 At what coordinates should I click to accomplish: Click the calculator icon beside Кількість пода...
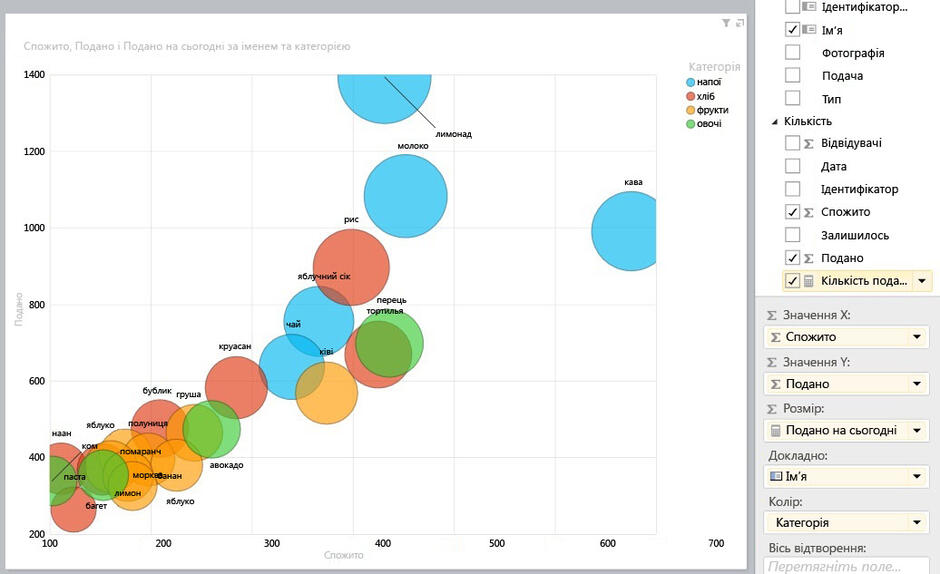[809, 281]
